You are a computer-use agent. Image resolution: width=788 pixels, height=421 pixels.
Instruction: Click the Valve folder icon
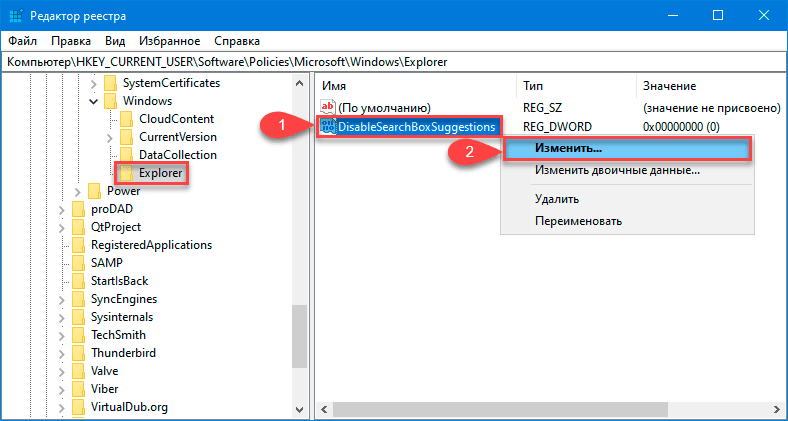tap(78, 371)
